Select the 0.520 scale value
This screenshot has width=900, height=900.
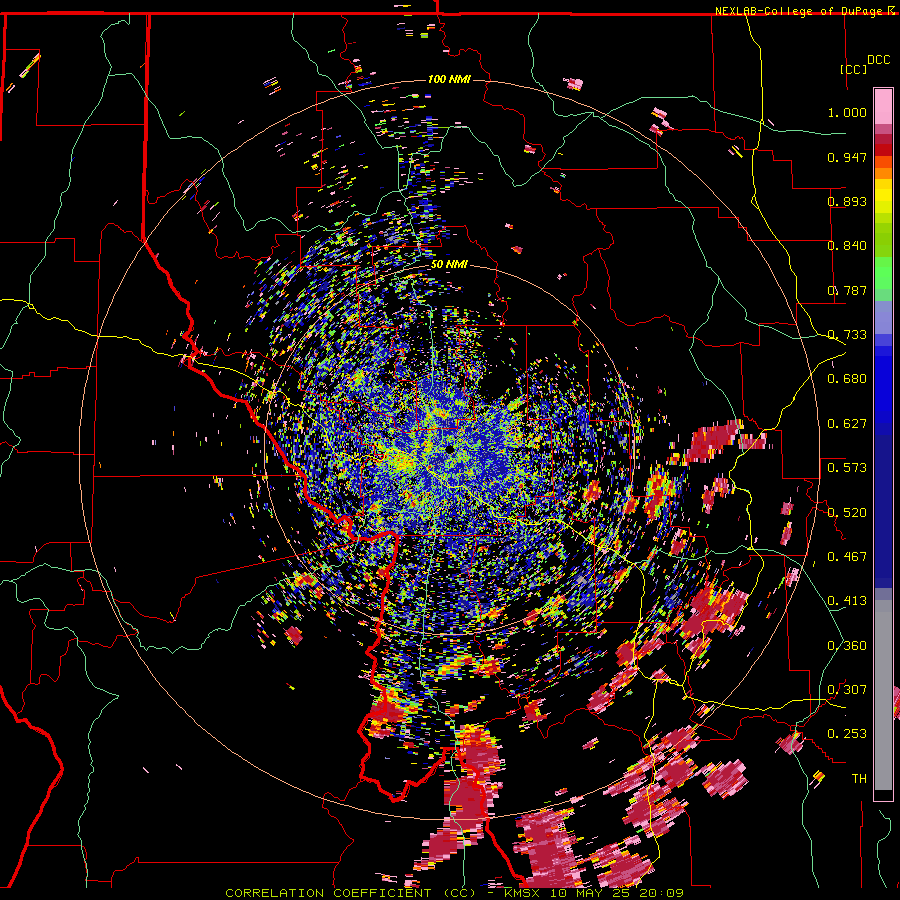(847, 512)
